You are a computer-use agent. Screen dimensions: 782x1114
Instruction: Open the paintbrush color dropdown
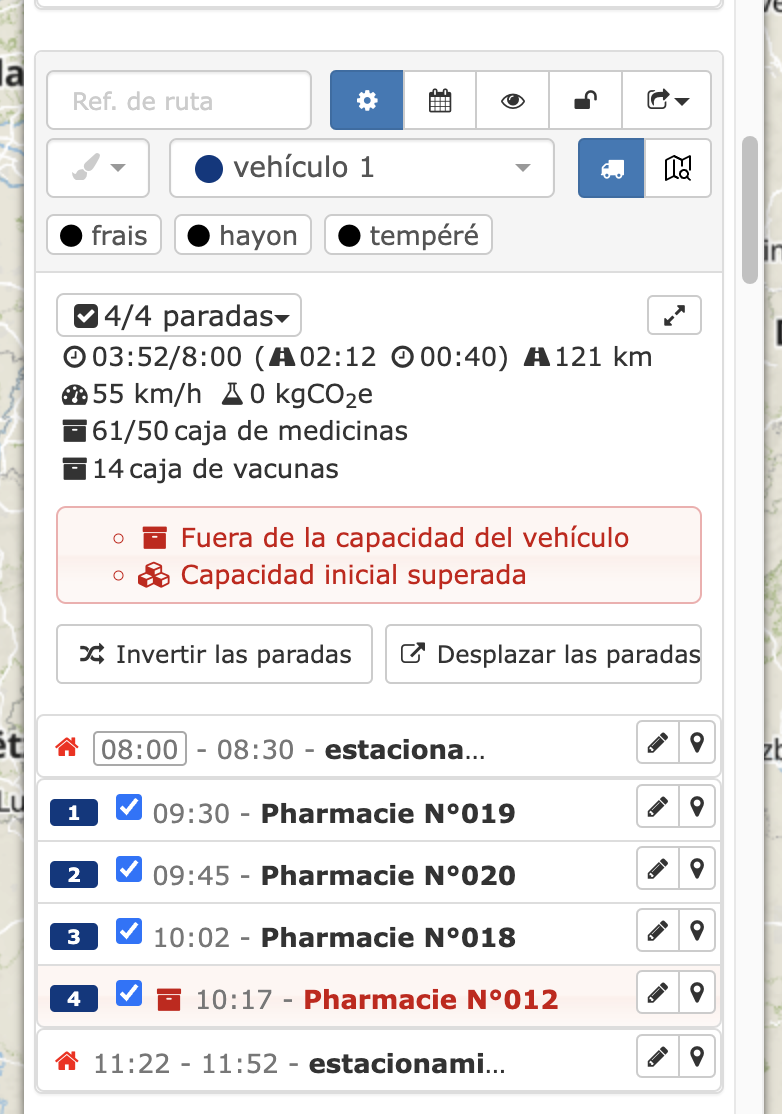[98, 168]
